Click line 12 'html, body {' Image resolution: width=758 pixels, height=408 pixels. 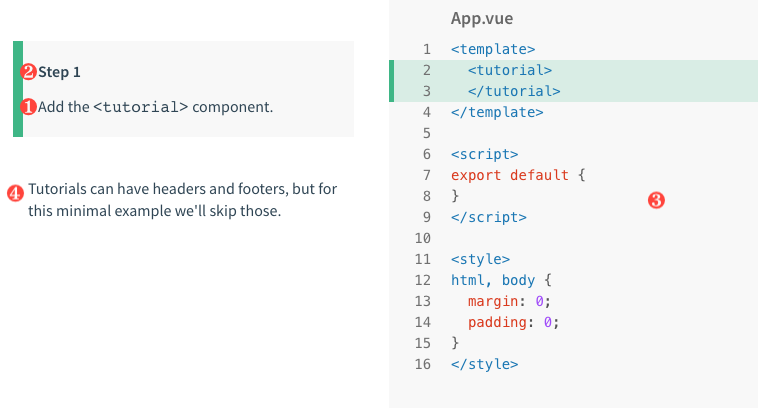coord(501,280)
